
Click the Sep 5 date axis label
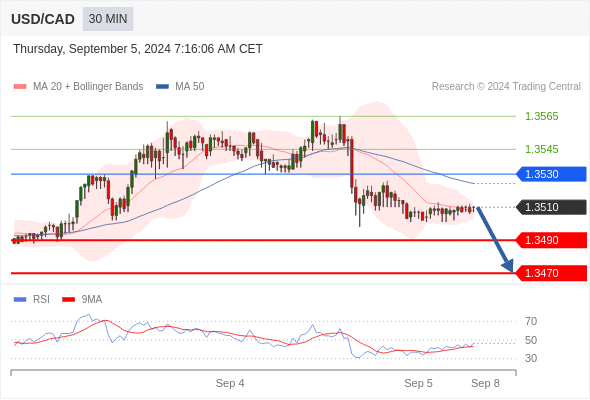point(418,383)
